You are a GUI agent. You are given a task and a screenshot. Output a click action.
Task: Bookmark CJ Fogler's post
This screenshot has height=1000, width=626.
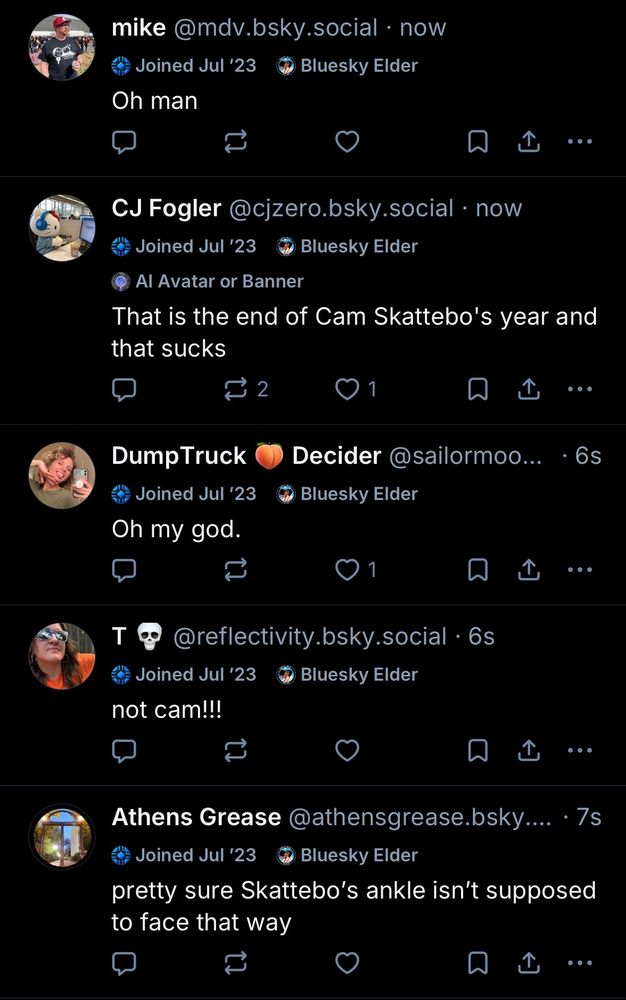(x=477, y=389)
